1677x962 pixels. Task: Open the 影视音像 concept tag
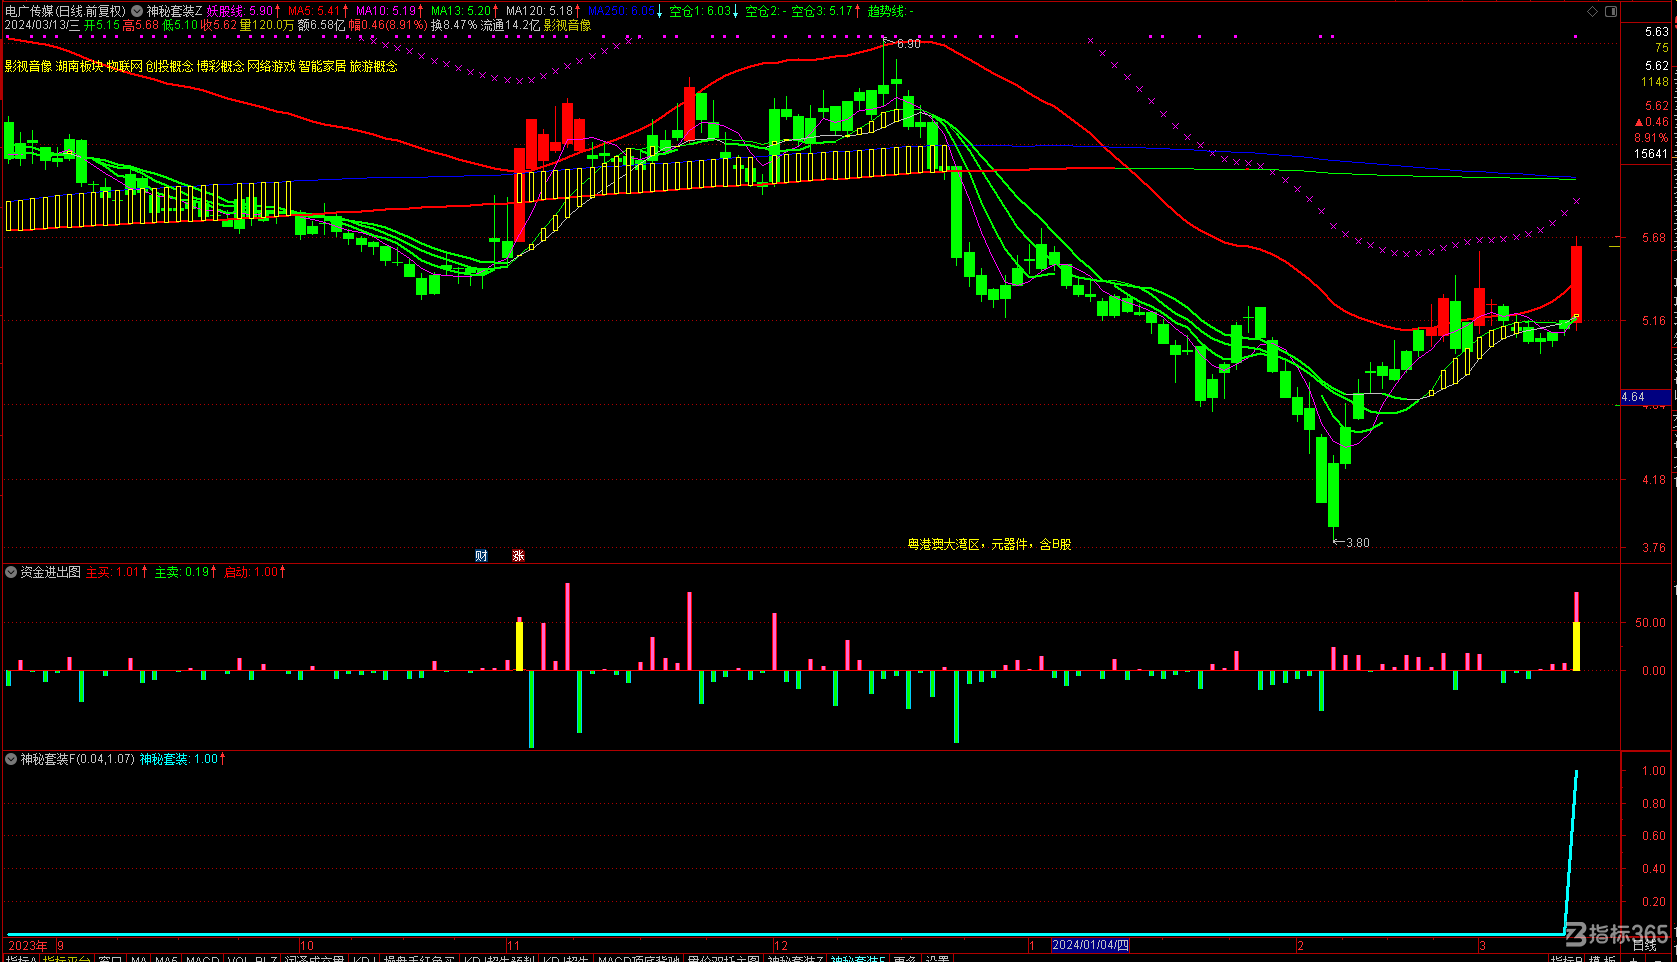28,66
